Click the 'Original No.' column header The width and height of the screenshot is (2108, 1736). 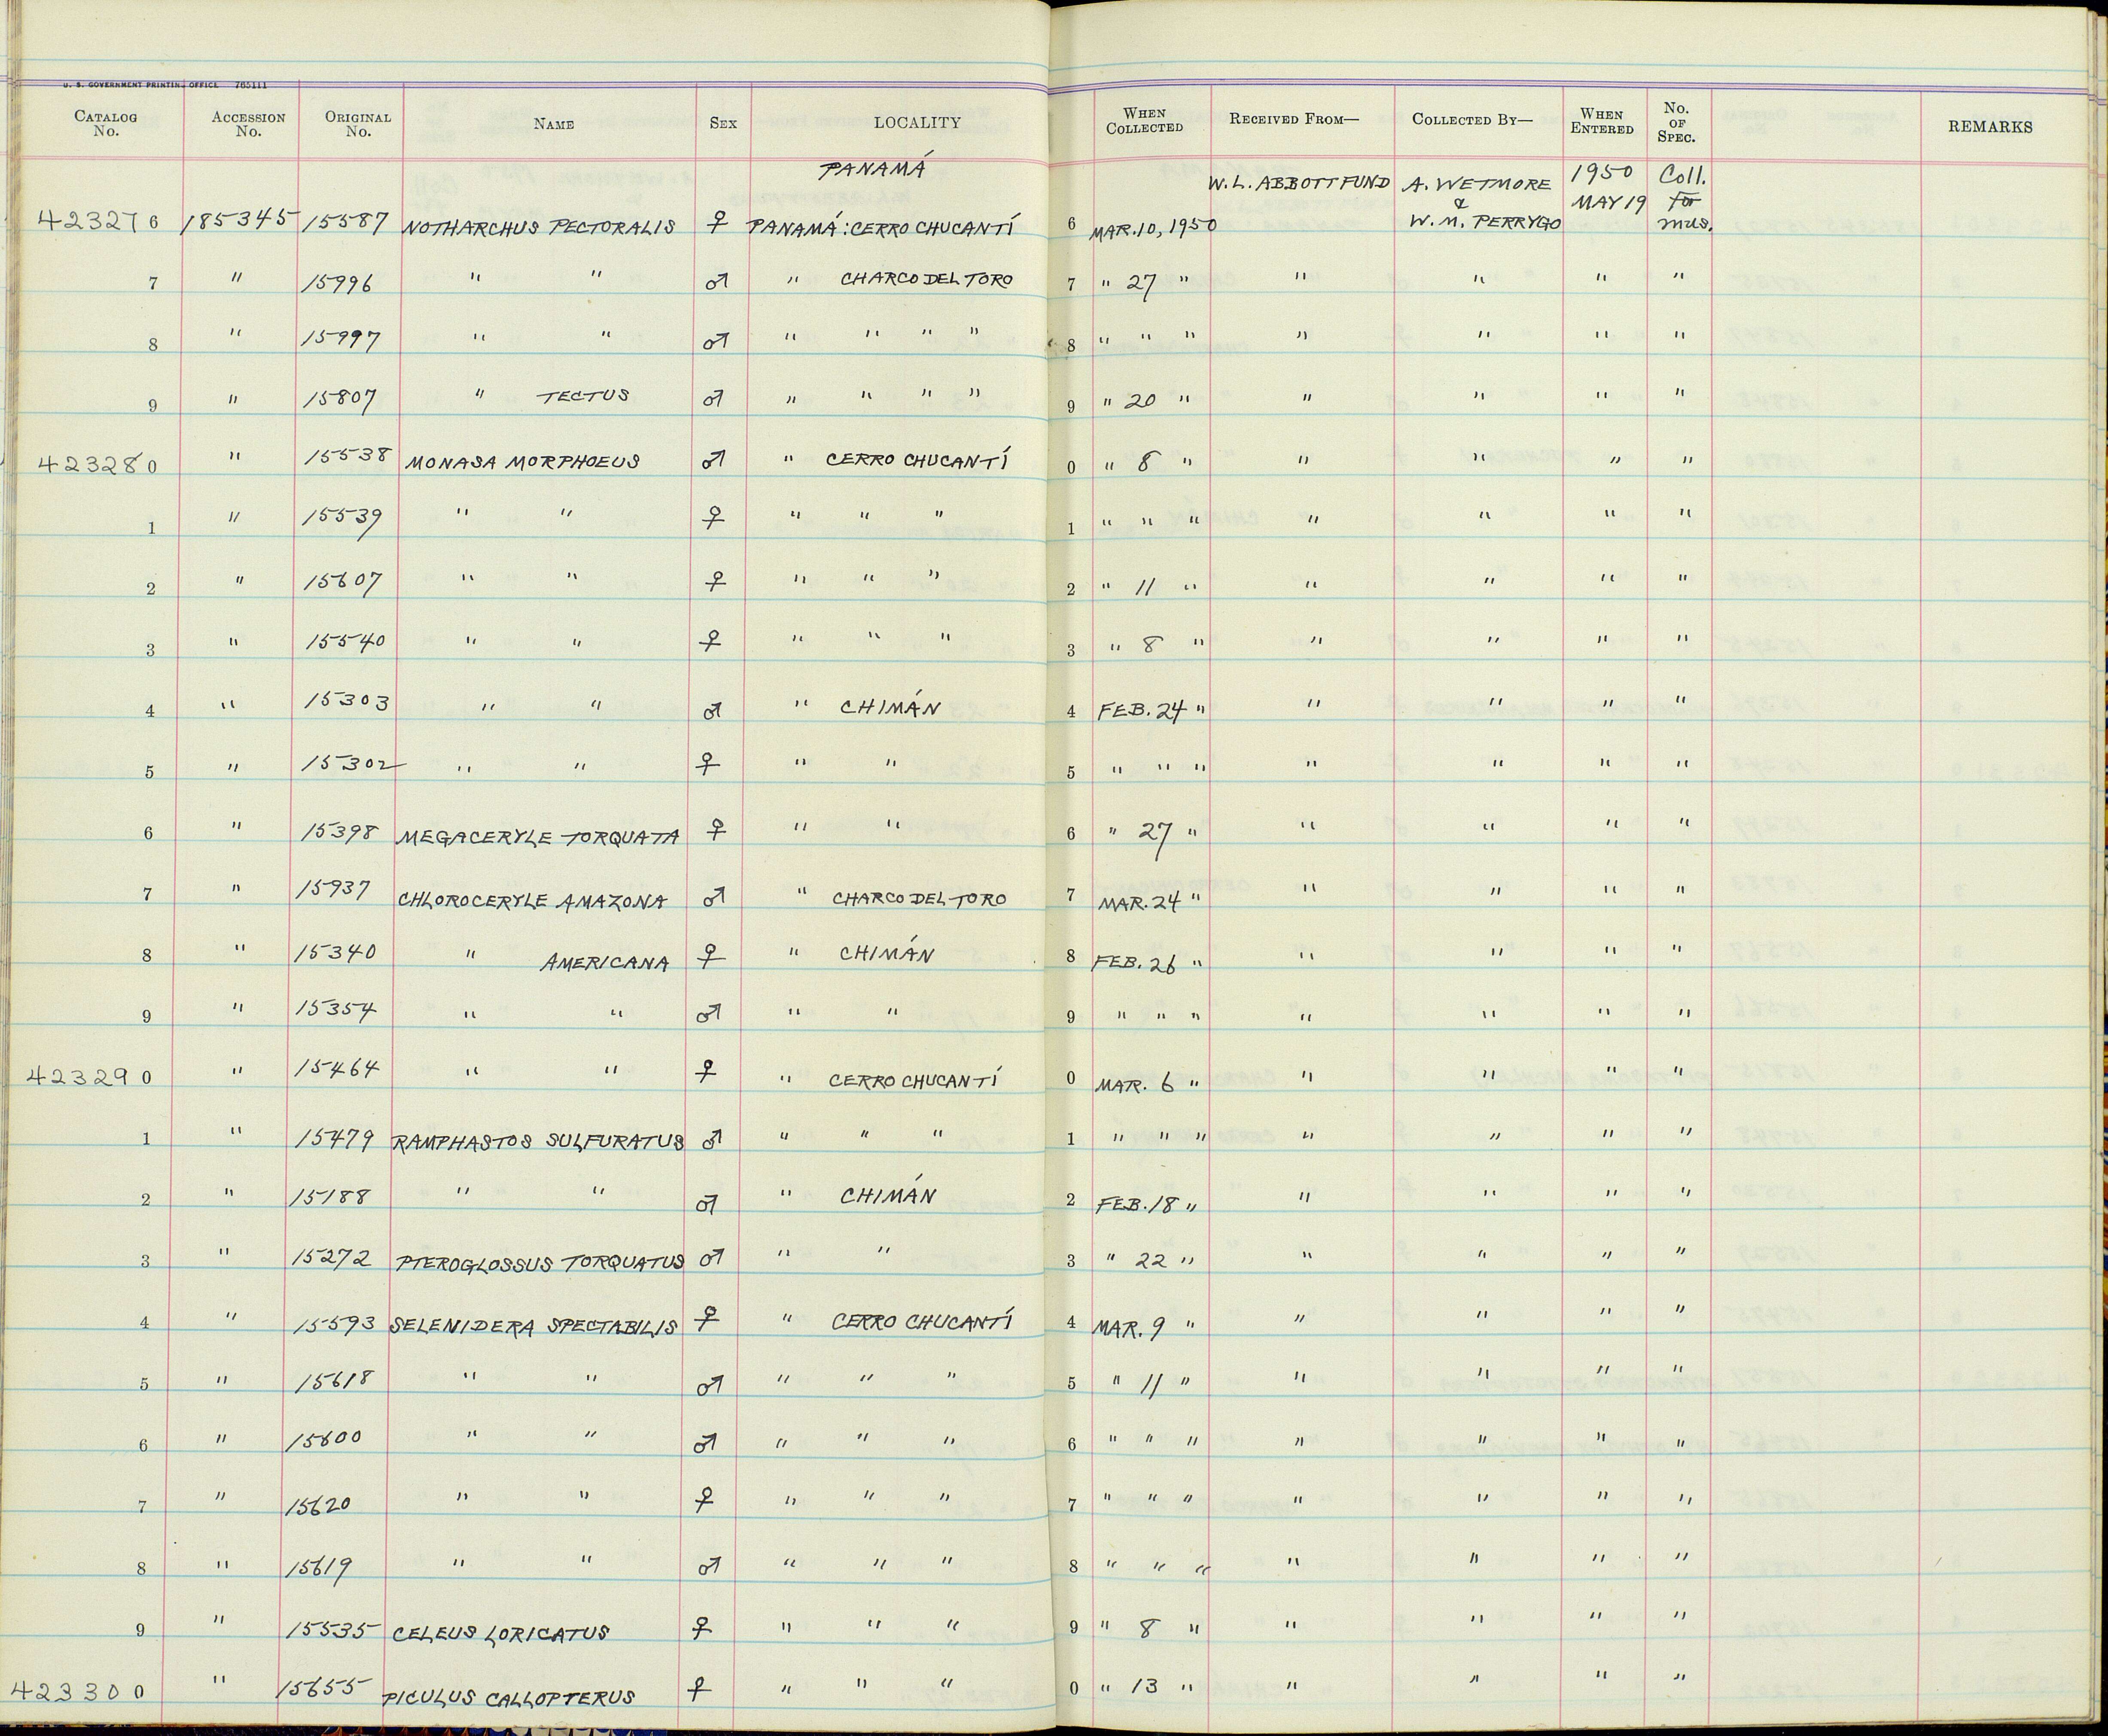(x=358, y=123)
